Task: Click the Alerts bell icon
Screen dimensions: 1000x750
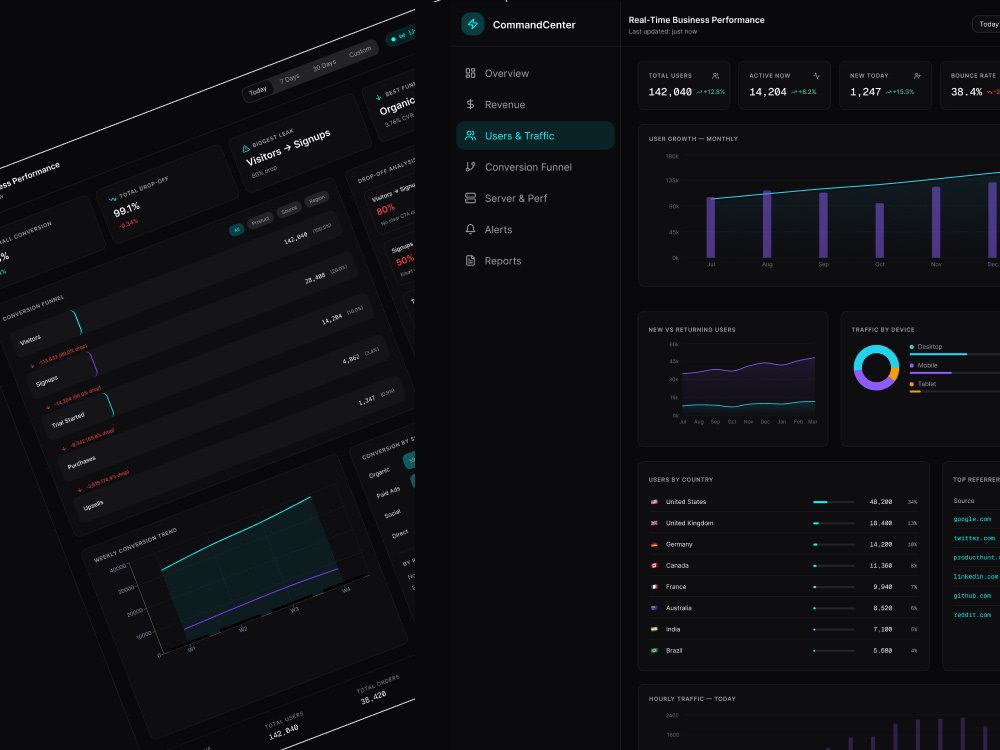Action: [x=470, y=230]
